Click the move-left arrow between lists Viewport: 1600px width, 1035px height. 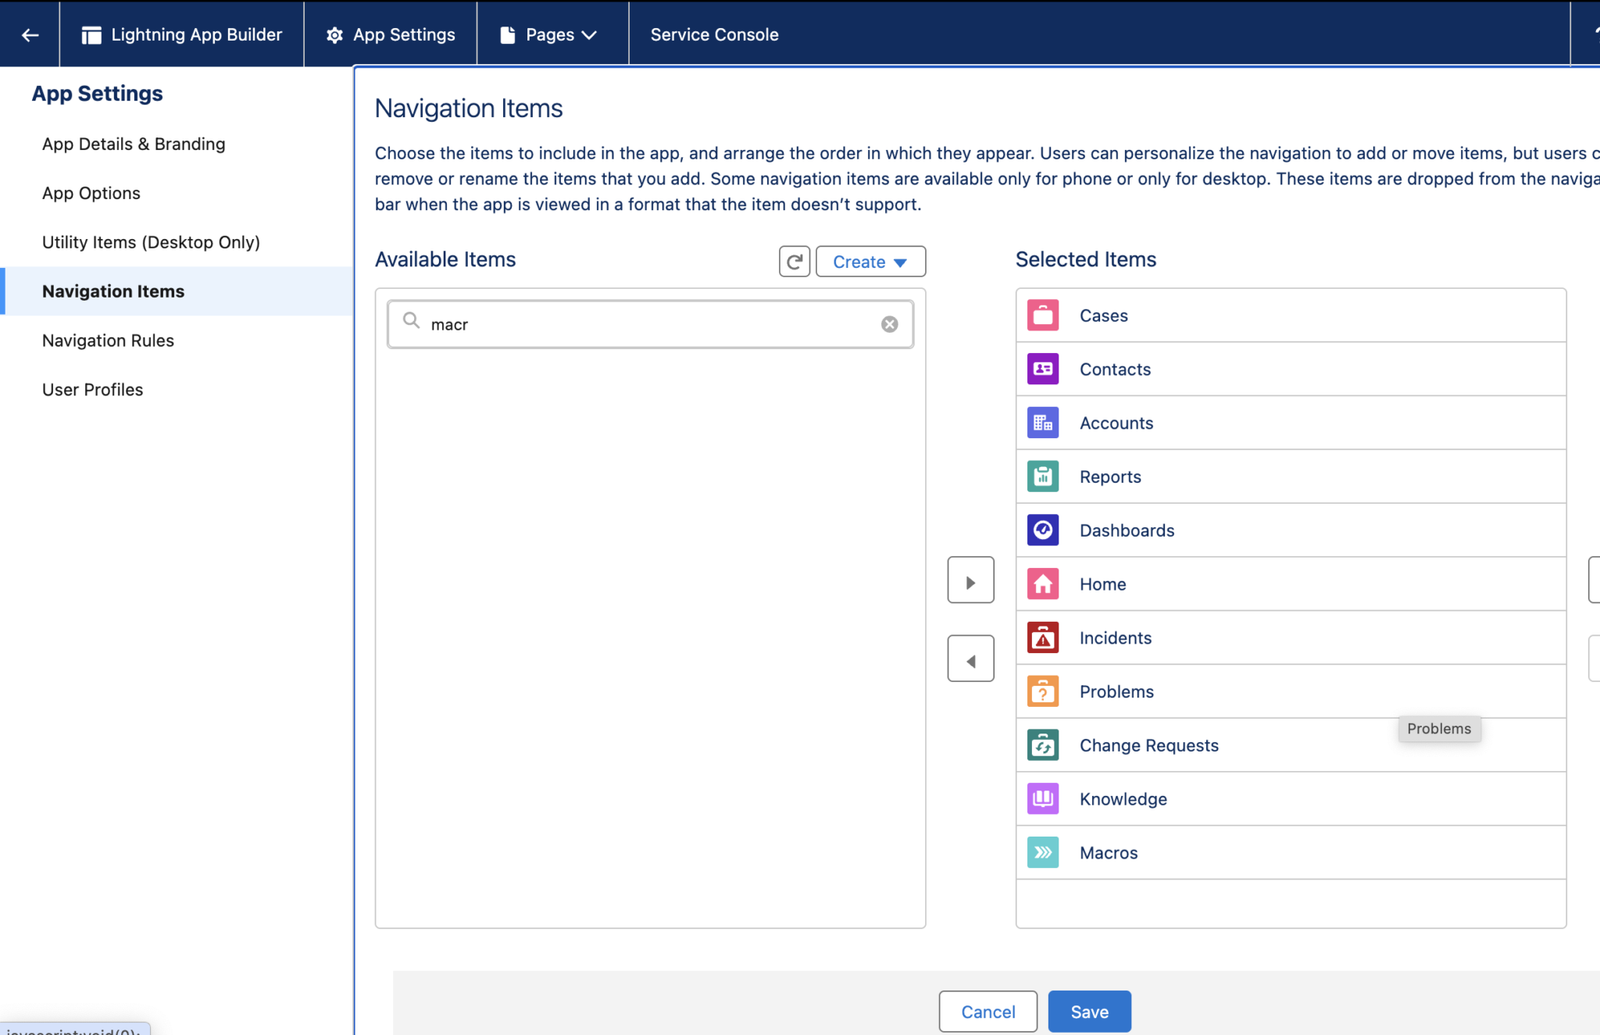[x=970, y=658]
